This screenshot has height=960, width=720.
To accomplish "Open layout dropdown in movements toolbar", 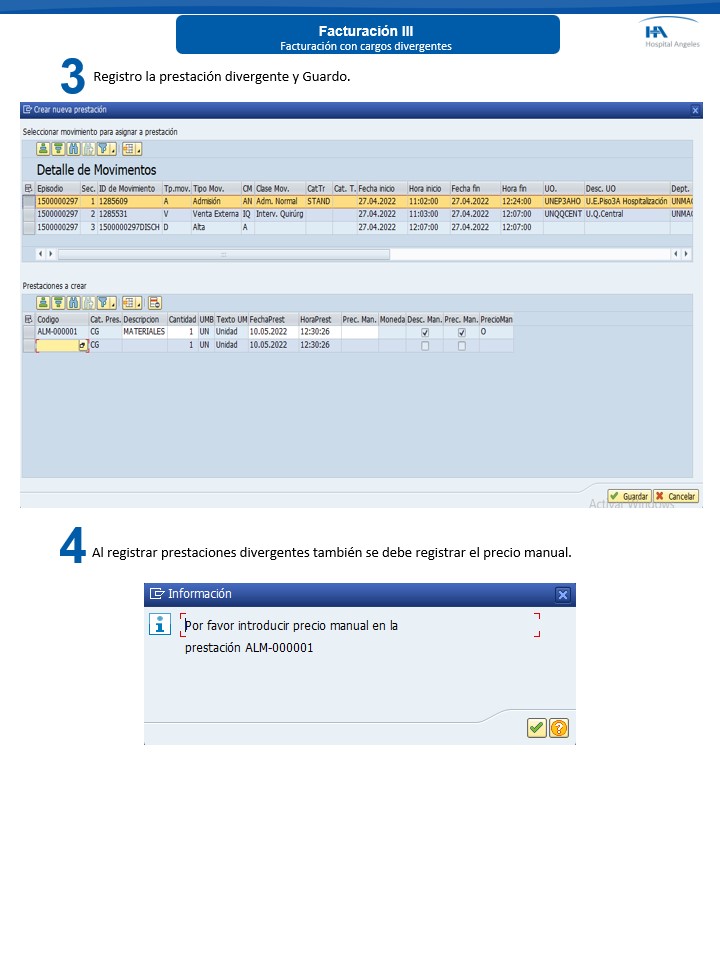I will [132, 149].
